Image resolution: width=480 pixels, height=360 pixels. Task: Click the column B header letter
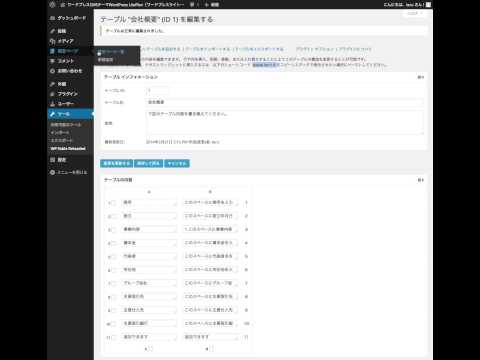pyautogui.click(x=210, y=192)
